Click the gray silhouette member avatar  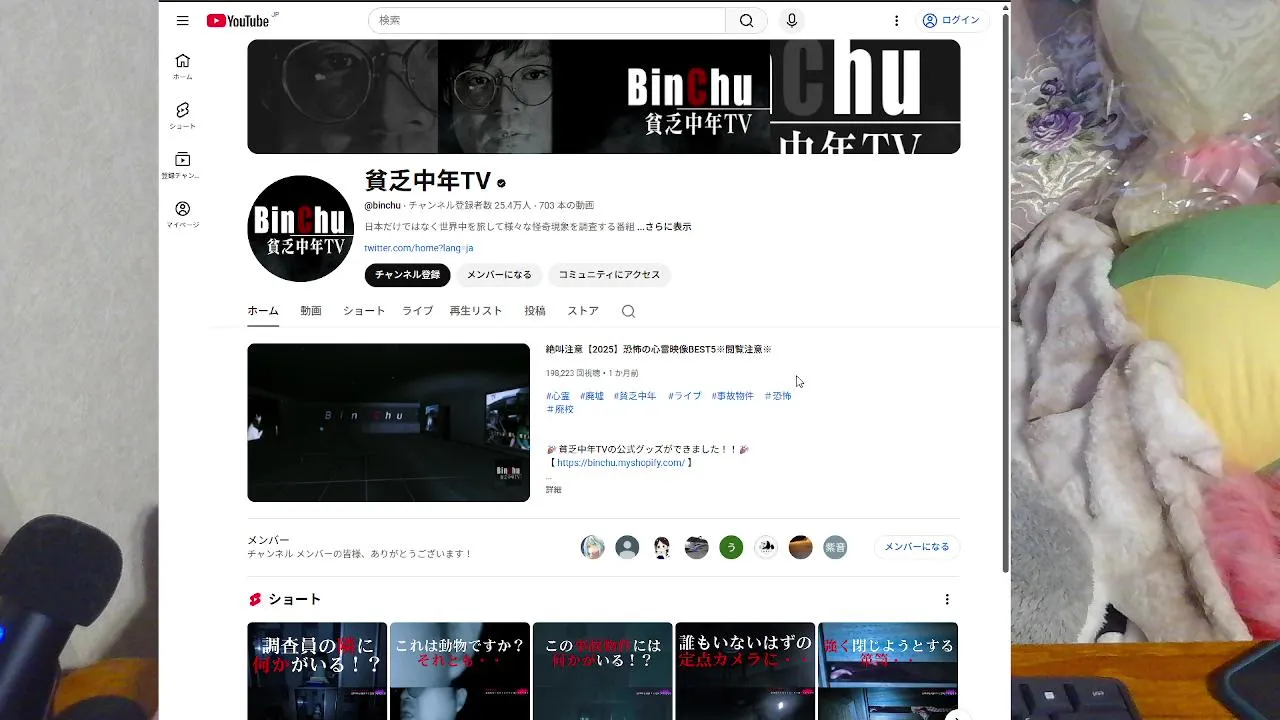point(627,547)
